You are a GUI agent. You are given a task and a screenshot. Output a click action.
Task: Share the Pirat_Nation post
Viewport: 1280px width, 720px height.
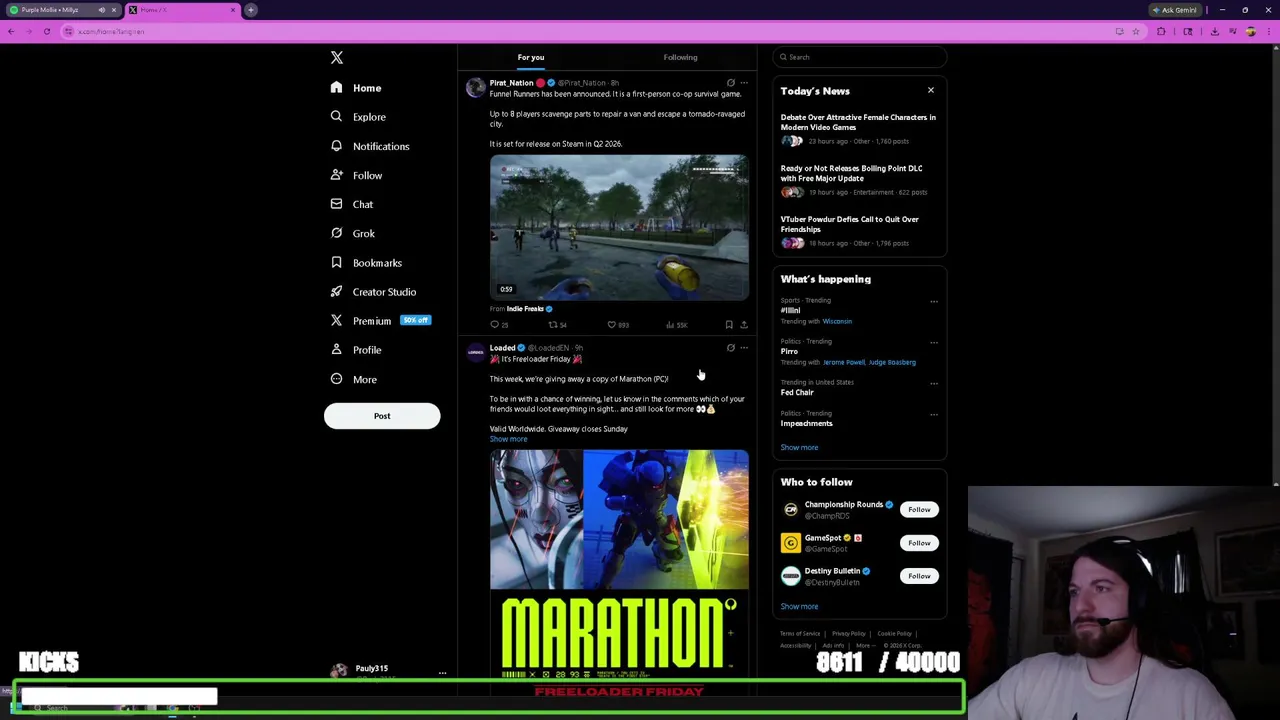coord(743,325)
